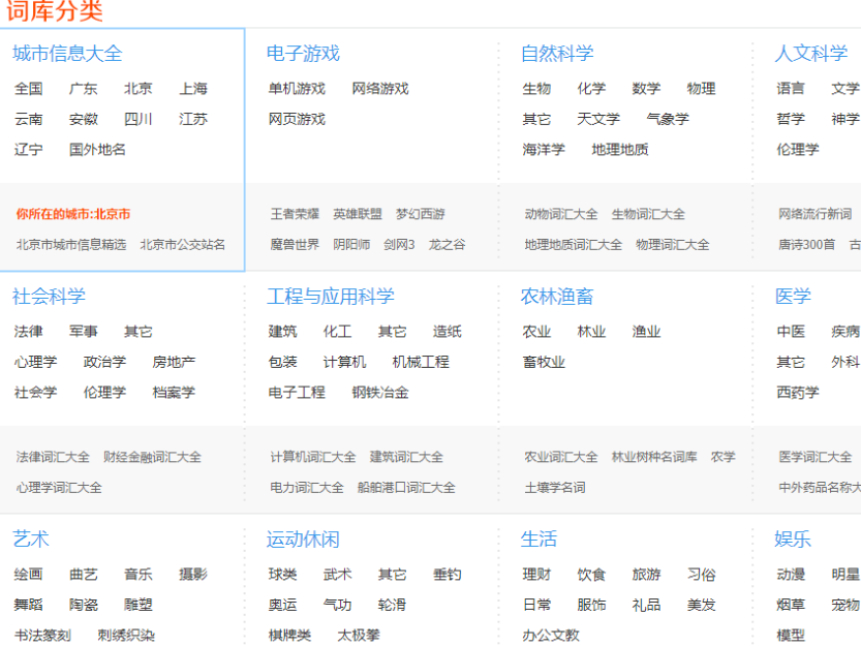Image resolution: width=861 pixels, height=646 pixels.
Task: Go to 单机游戏 subcategory
Action: click(297, 88)
